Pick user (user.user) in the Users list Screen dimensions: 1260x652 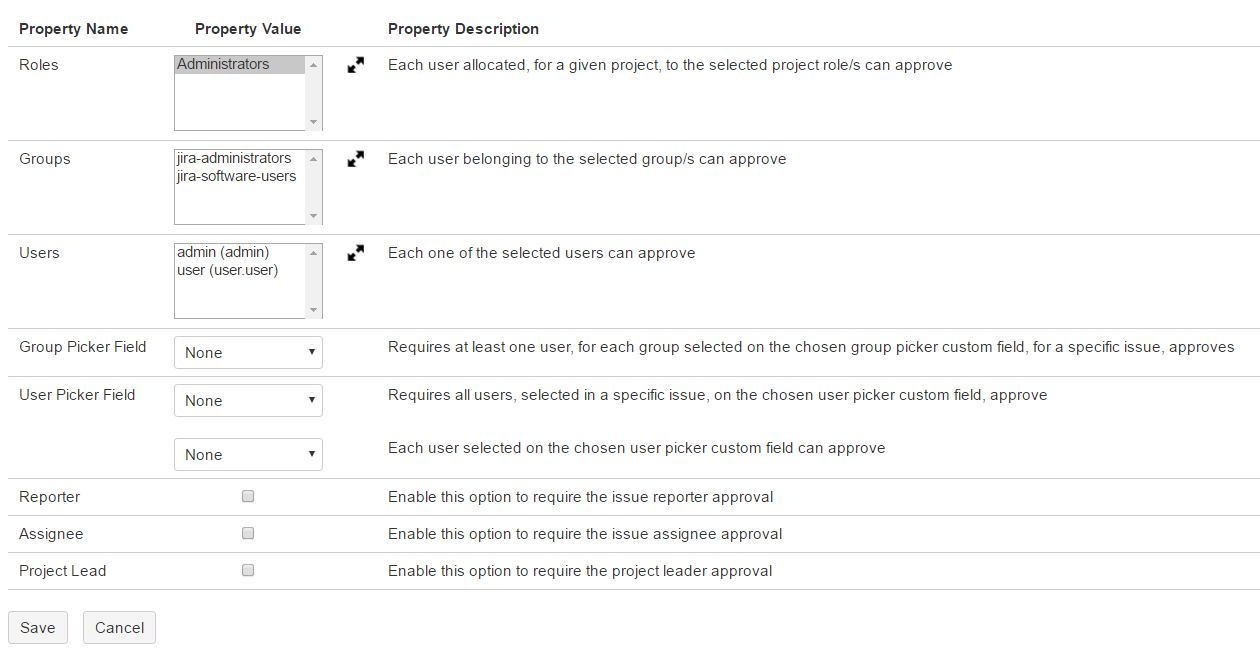227,270
